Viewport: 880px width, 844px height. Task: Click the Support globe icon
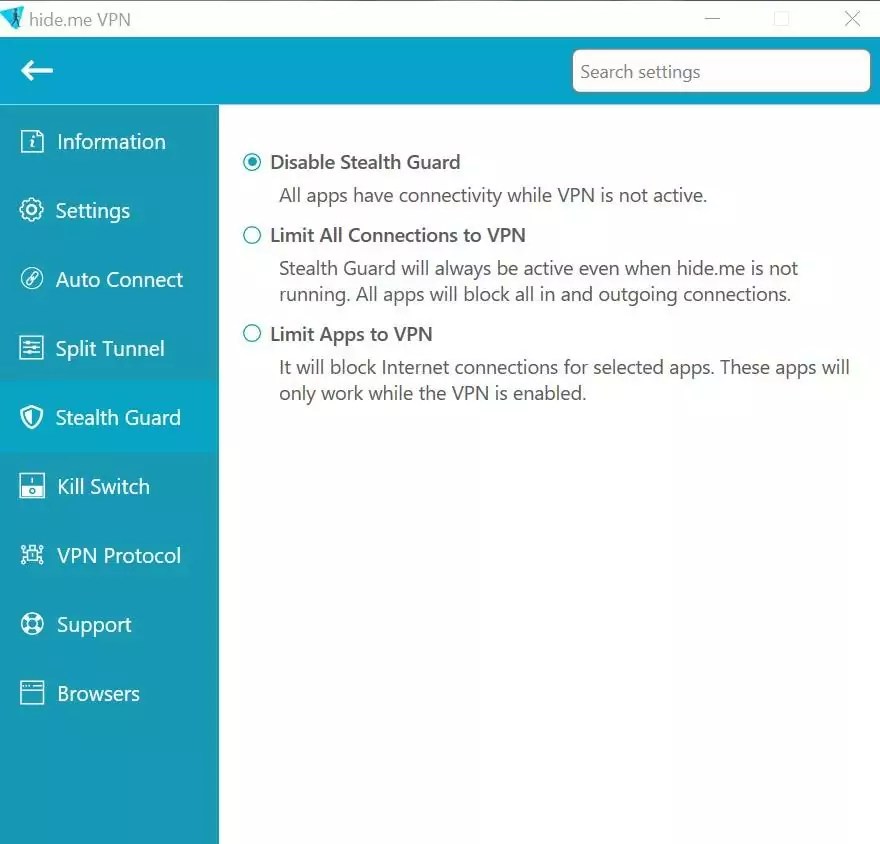31,624
